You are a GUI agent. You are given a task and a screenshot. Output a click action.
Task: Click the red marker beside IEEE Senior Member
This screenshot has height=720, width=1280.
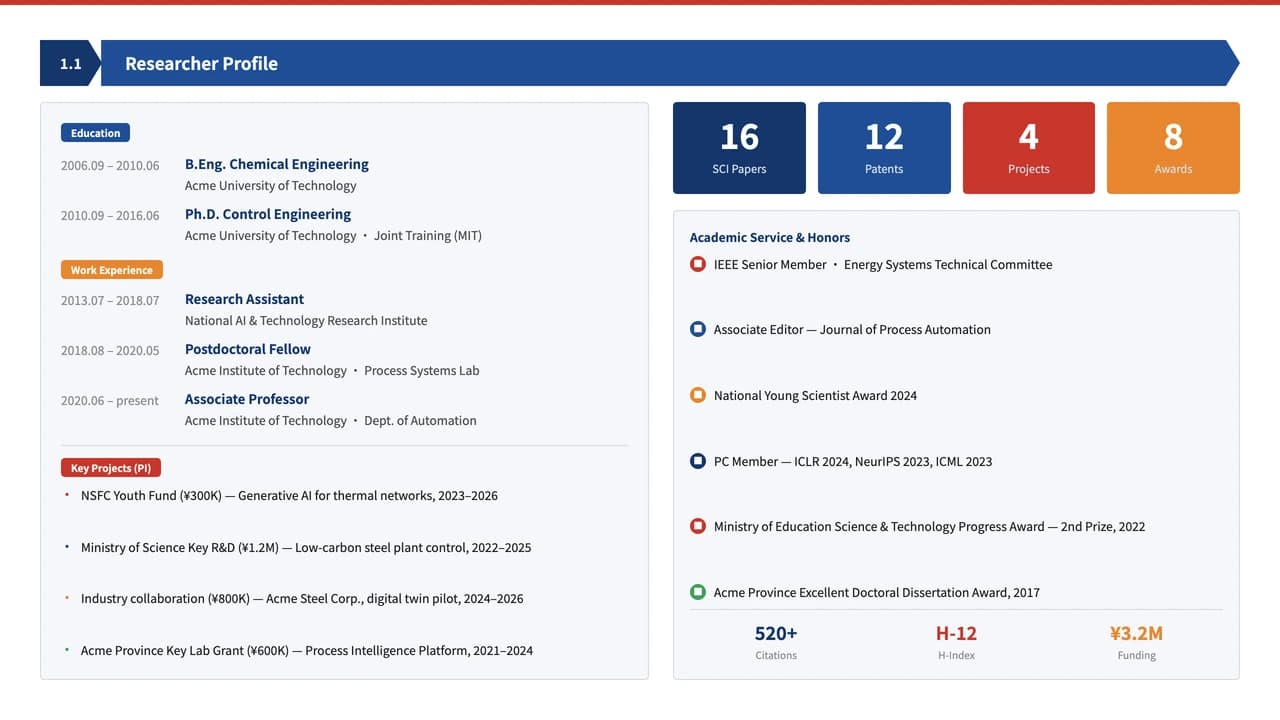698,264
